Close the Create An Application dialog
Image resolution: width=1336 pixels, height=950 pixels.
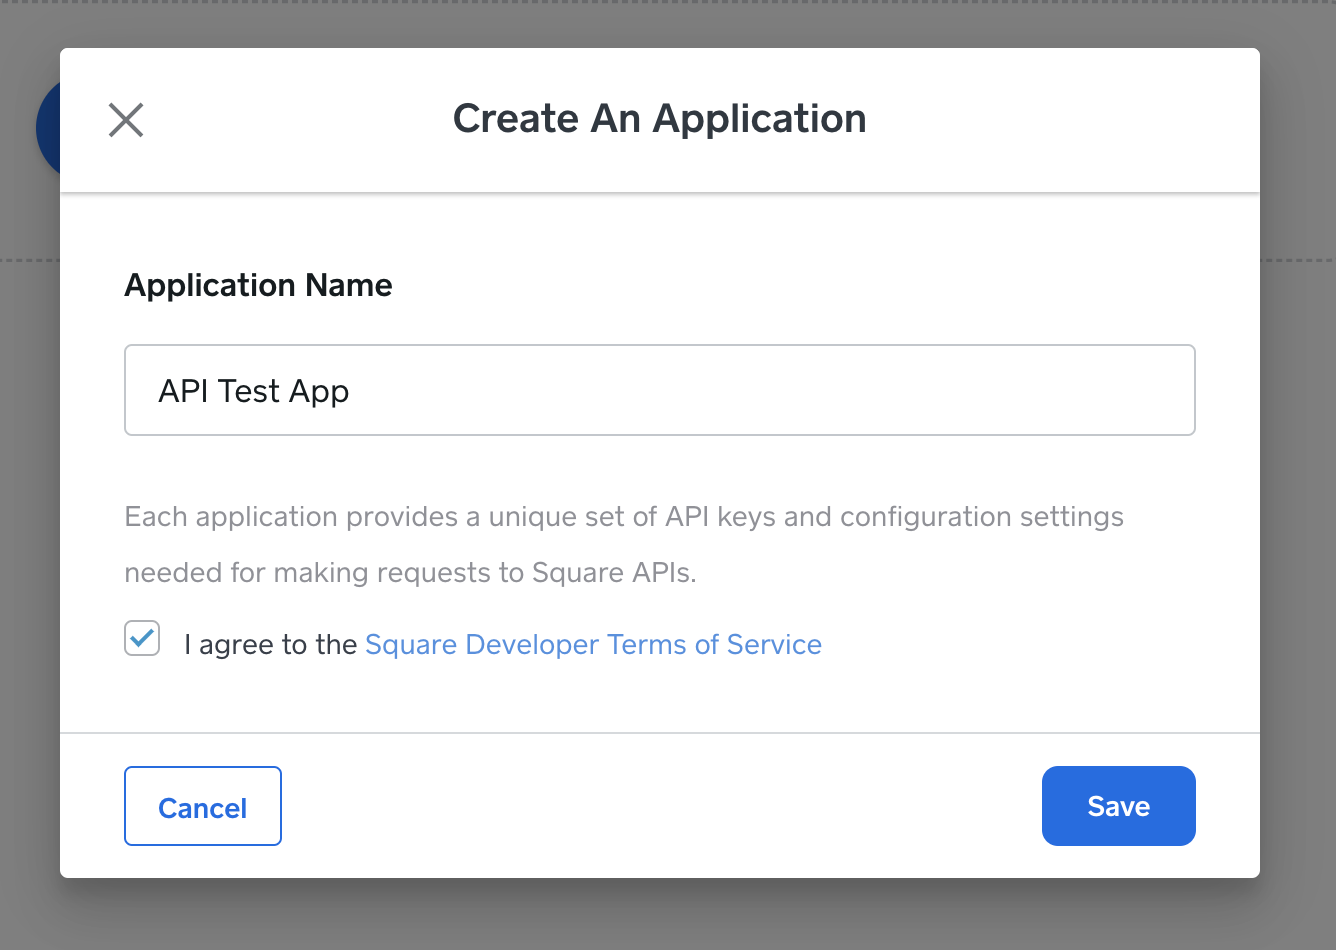(x=126, y=120)
